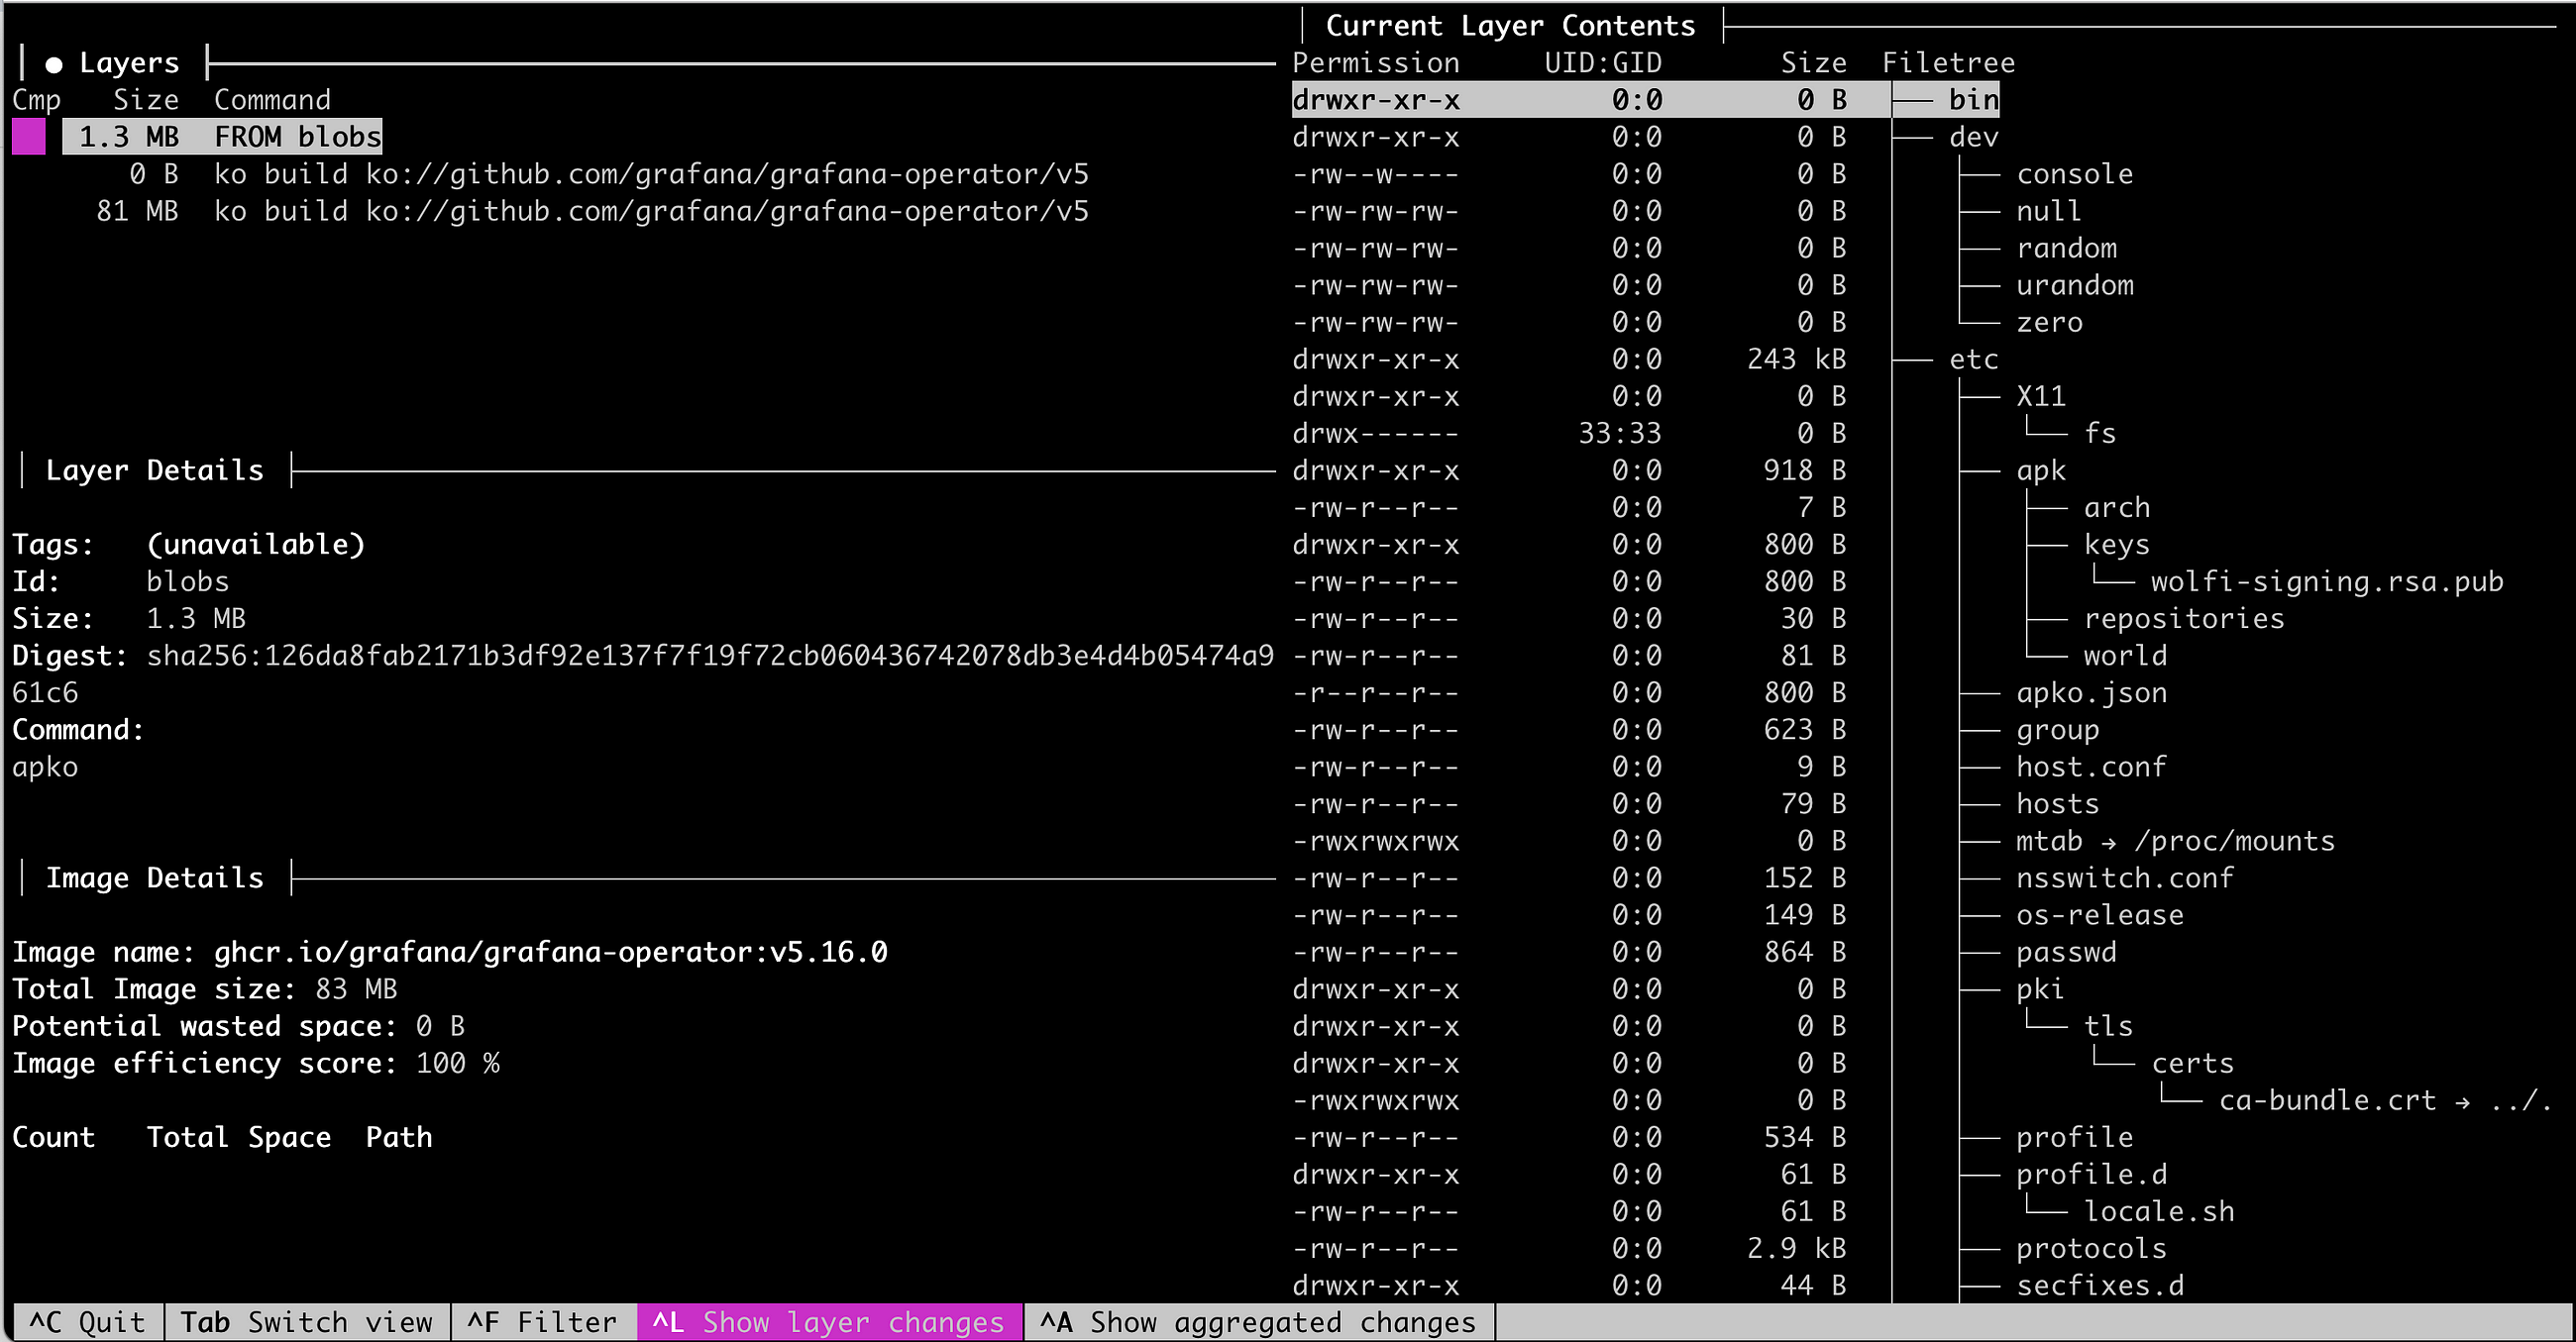Click the UID:GID column header
This screenshot has width=2576, height=1342.
coord(1602,63)
